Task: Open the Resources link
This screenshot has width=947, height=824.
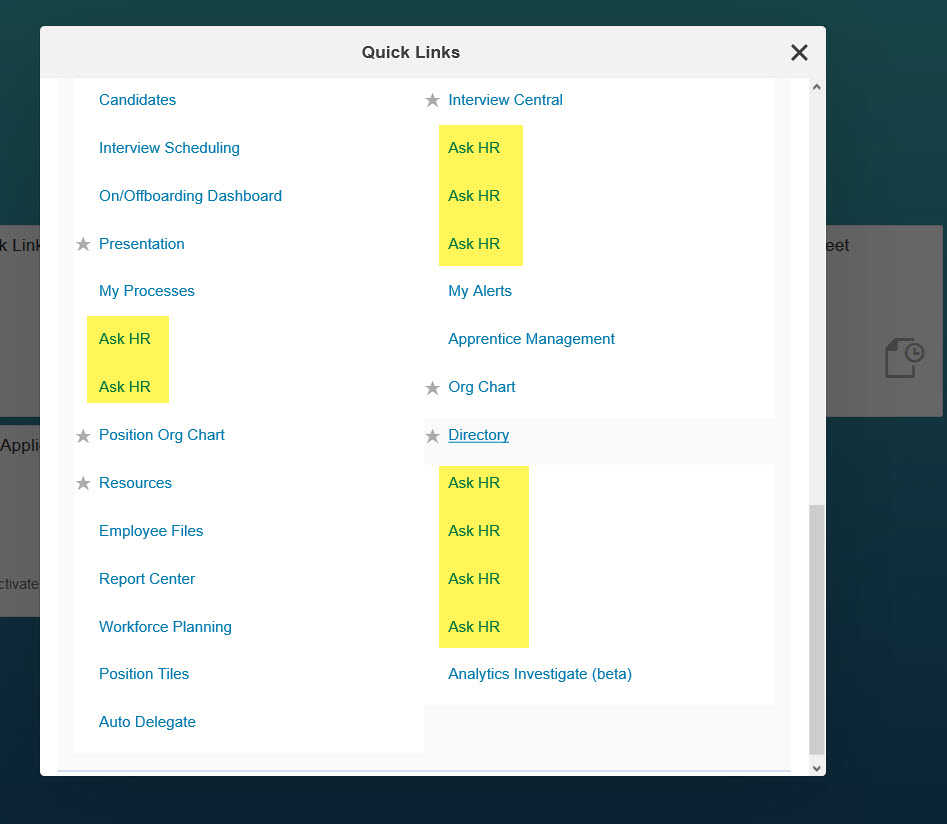Action: click(135, 483)
